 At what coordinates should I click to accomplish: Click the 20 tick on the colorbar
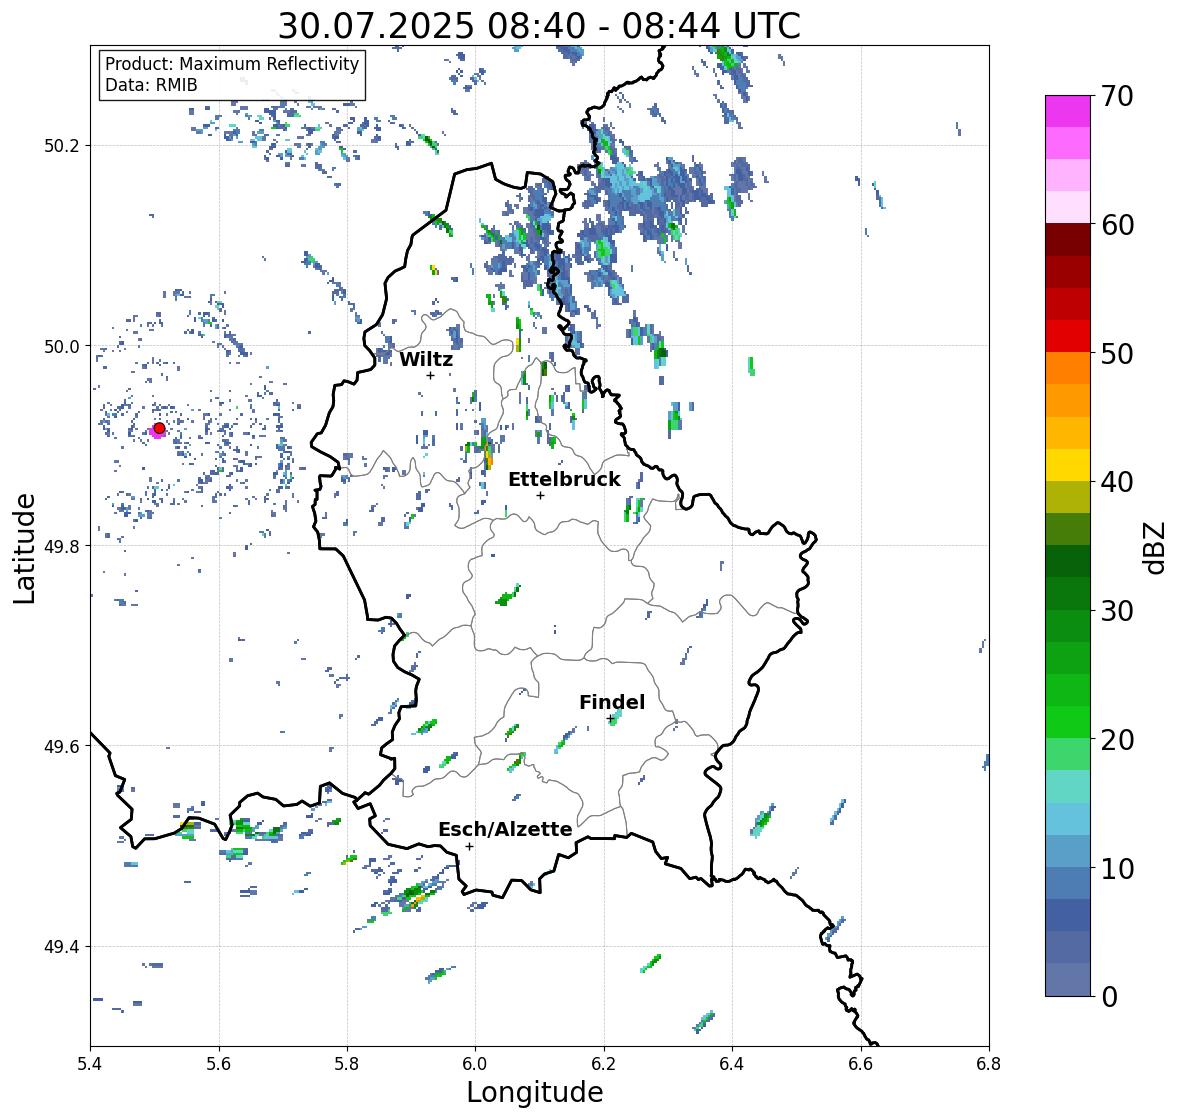point(1117,740)
